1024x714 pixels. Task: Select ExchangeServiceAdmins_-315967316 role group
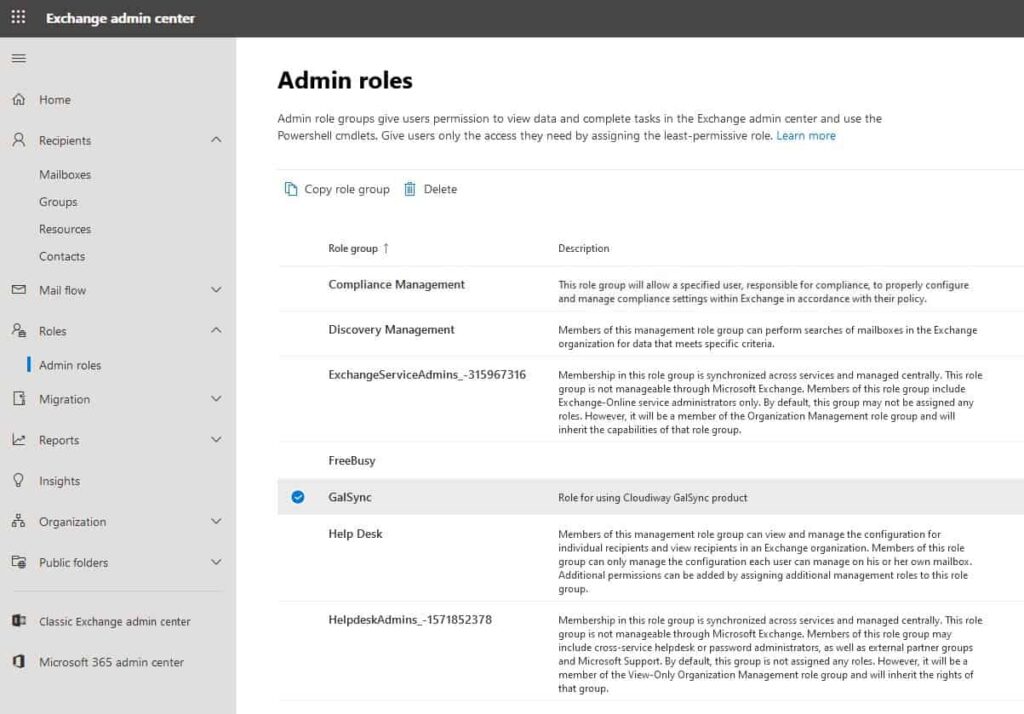click(427, 374)
